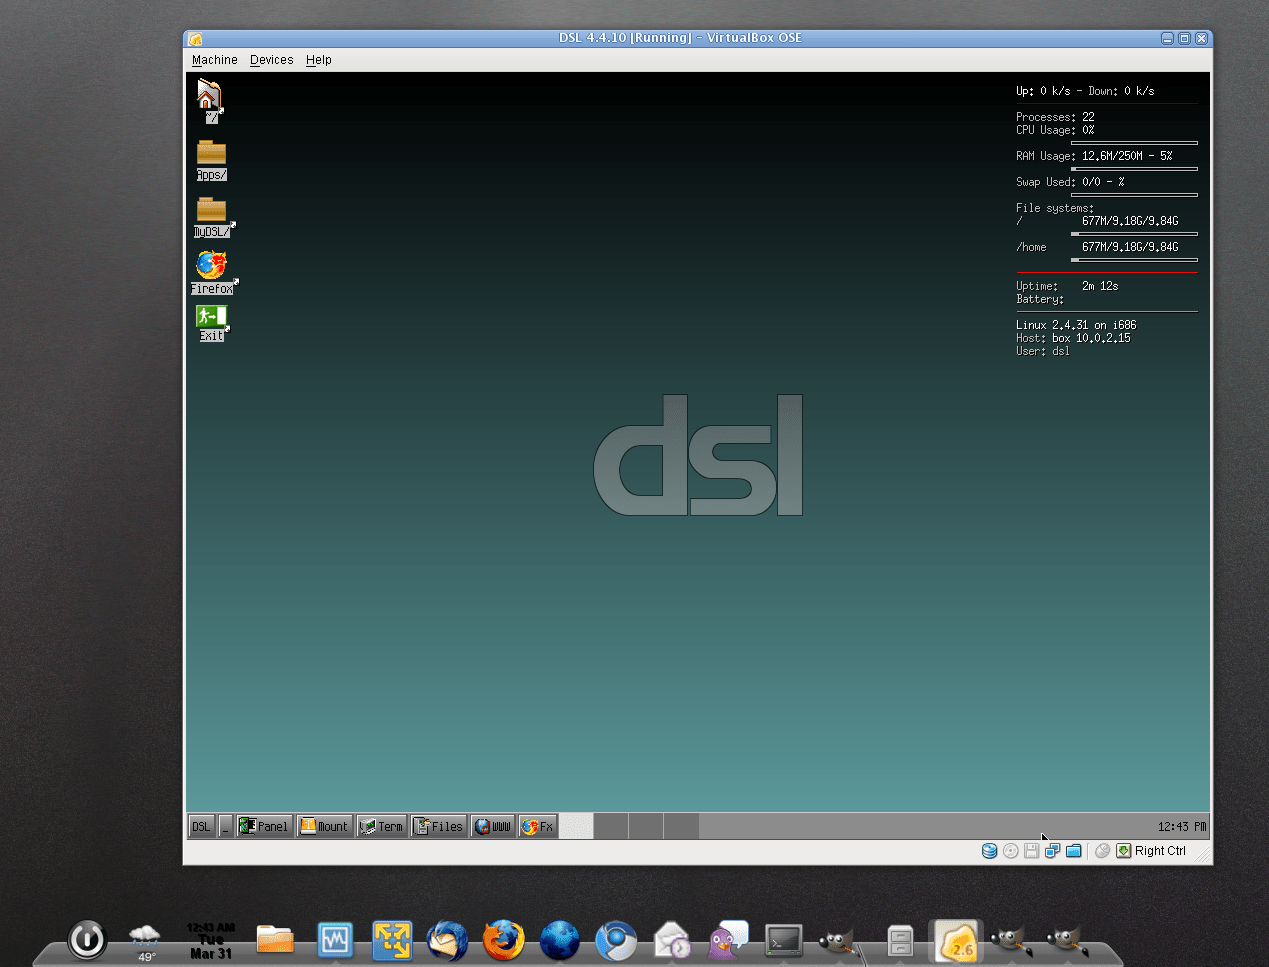Launch Firefox from the DSL desktop icon

coord(212,273)
